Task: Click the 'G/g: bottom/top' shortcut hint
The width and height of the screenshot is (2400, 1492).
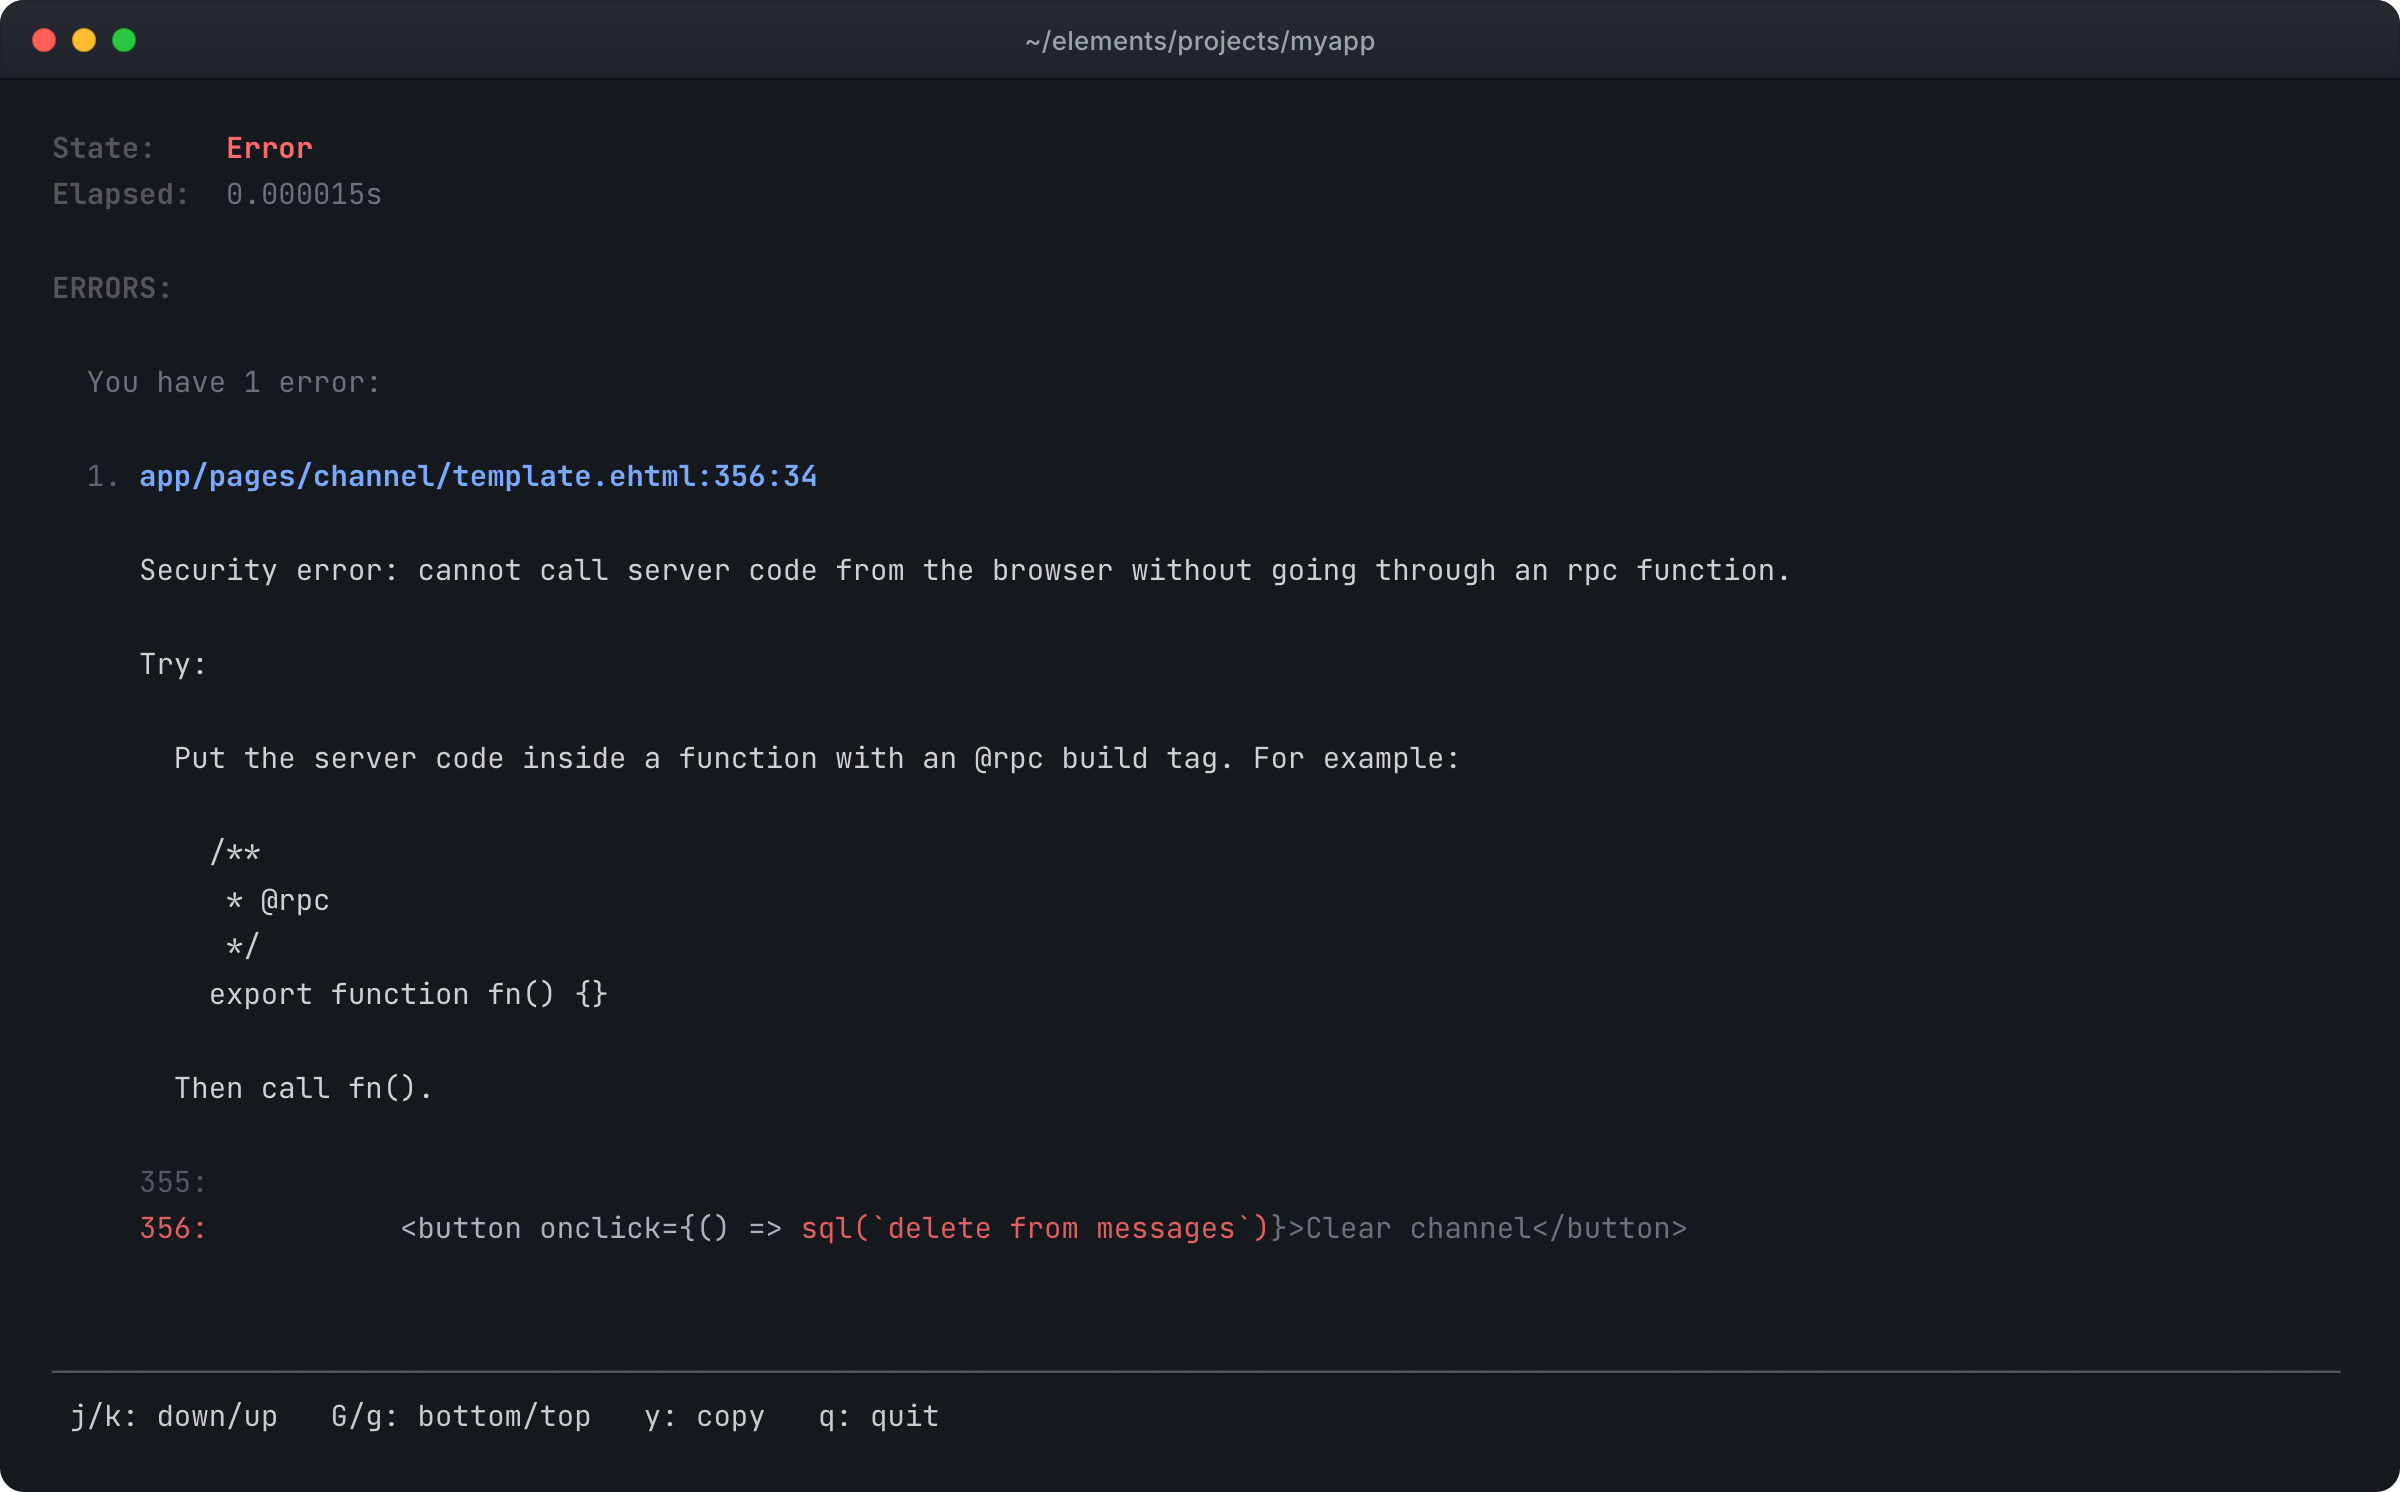Action: click(x=461, y=1416)
